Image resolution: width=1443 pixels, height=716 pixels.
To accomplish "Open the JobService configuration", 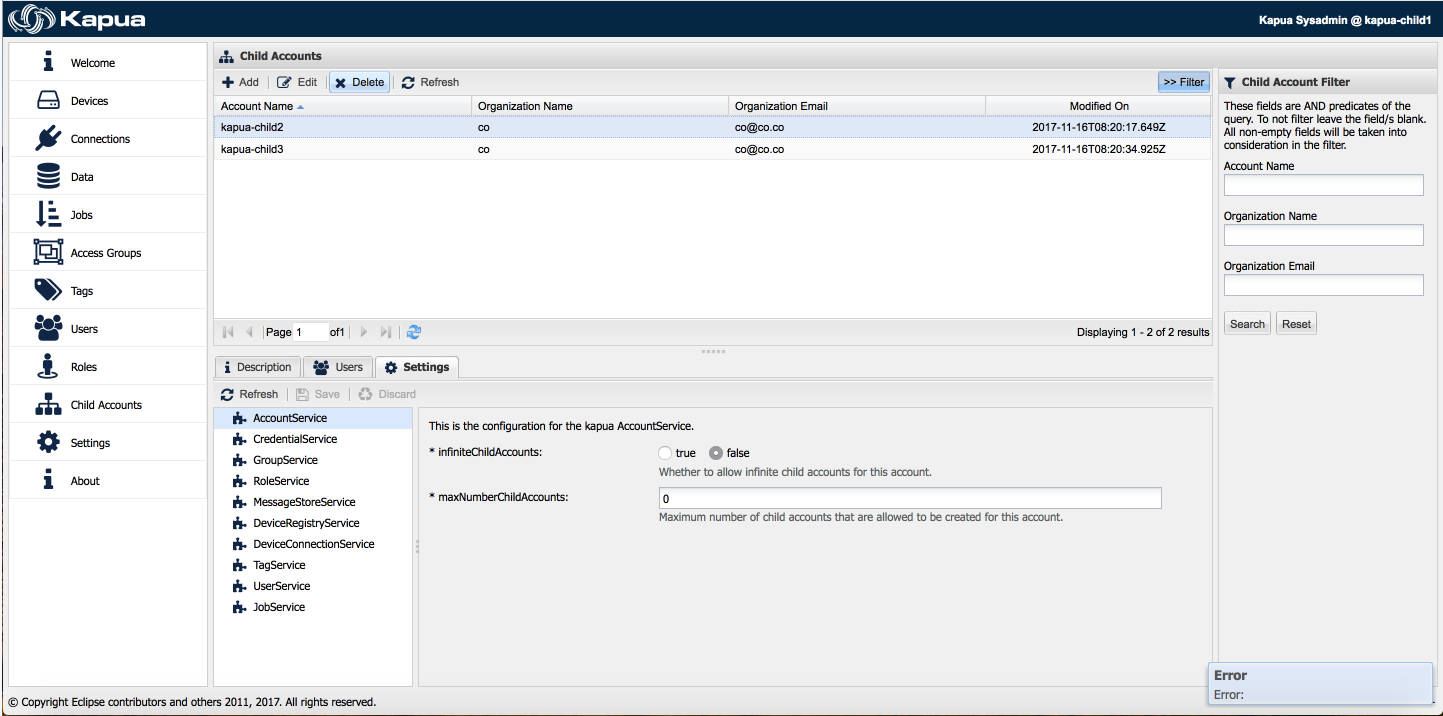I will click(x=278, y=607).
